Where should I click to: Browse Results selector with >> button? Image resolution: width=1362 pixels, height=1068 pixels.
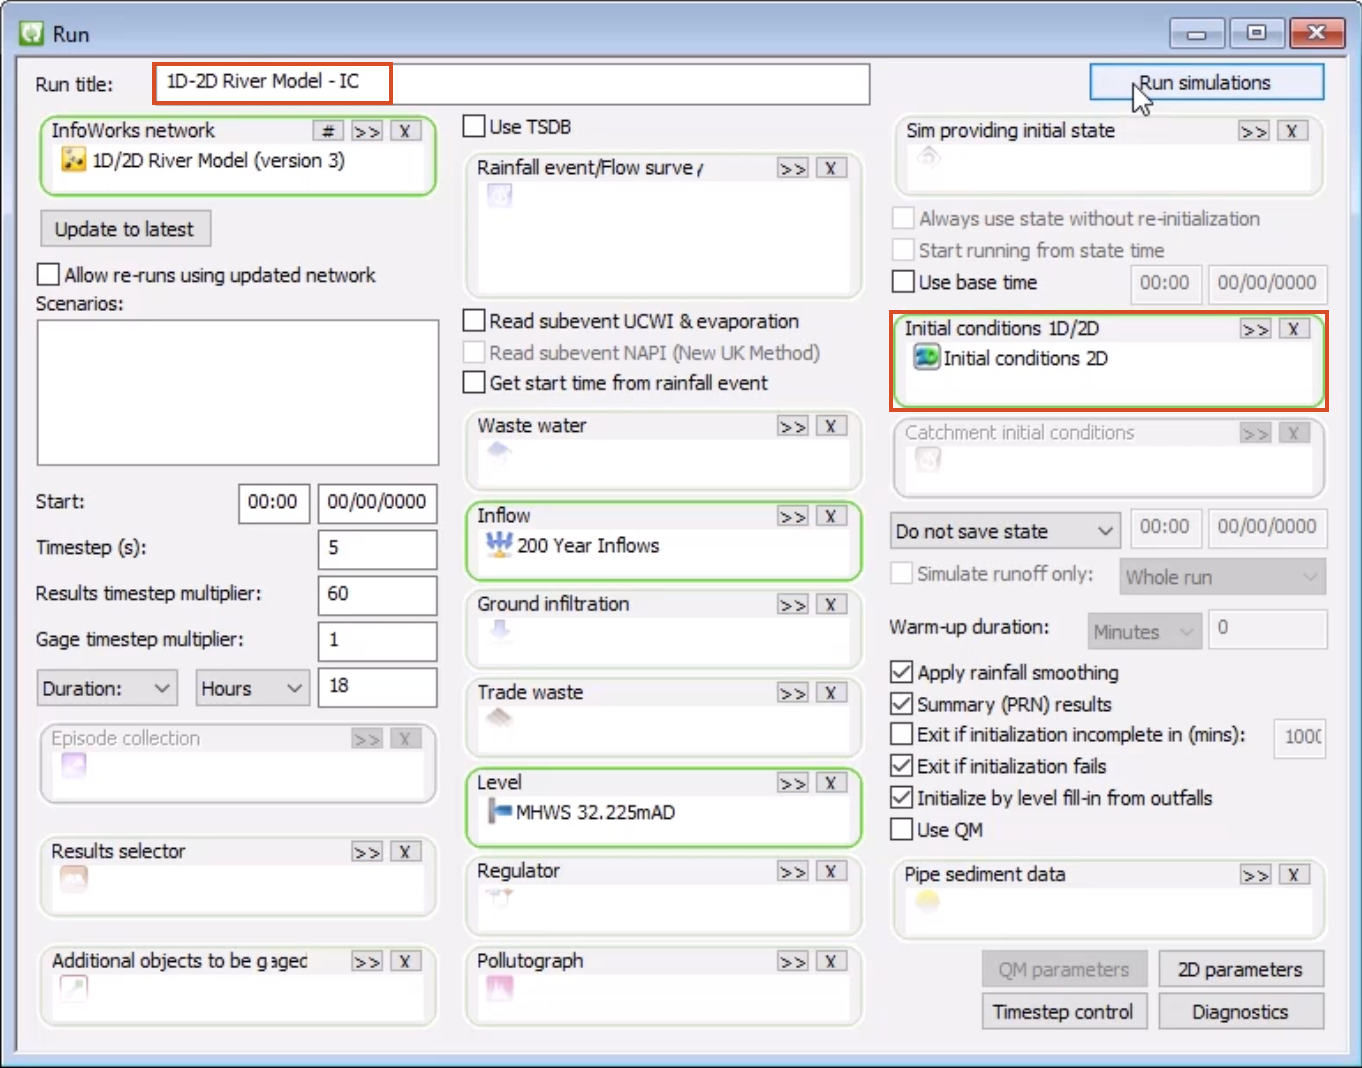pos(367,852)
